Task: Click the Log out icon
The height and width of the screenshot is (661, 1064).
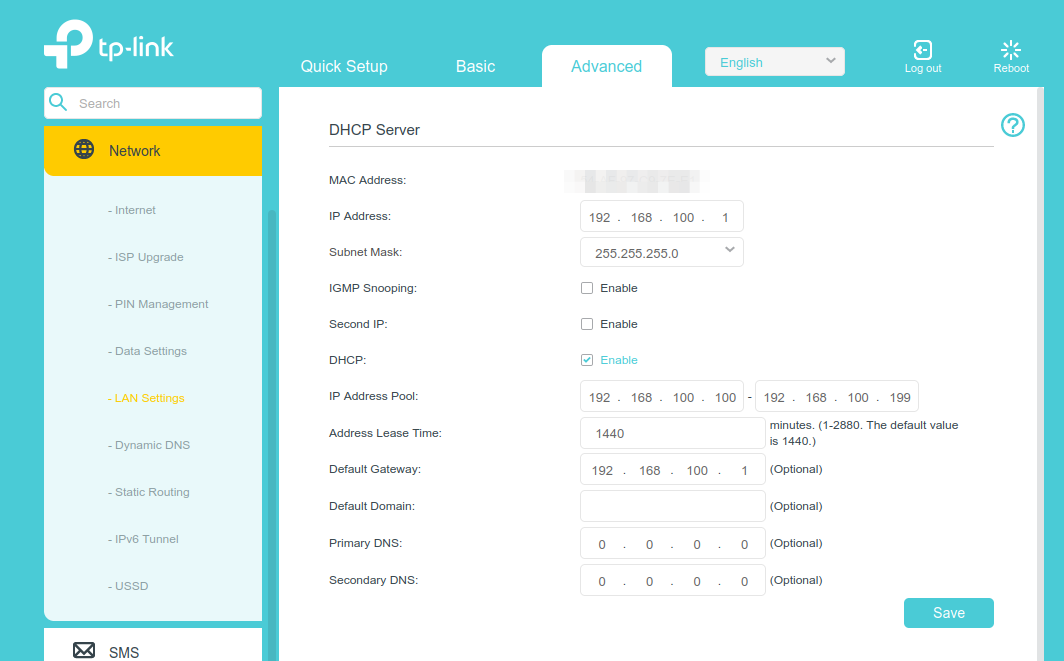Action: point(922,50)
